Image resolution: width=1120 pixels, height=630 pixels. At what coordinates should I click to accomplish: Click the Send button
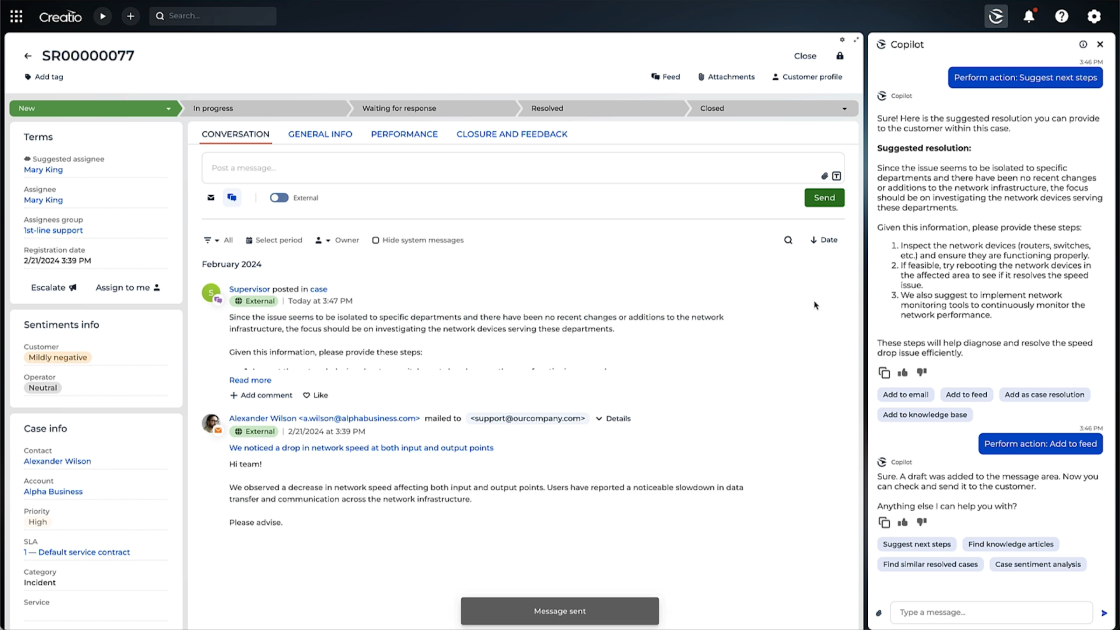pos(824,197)
